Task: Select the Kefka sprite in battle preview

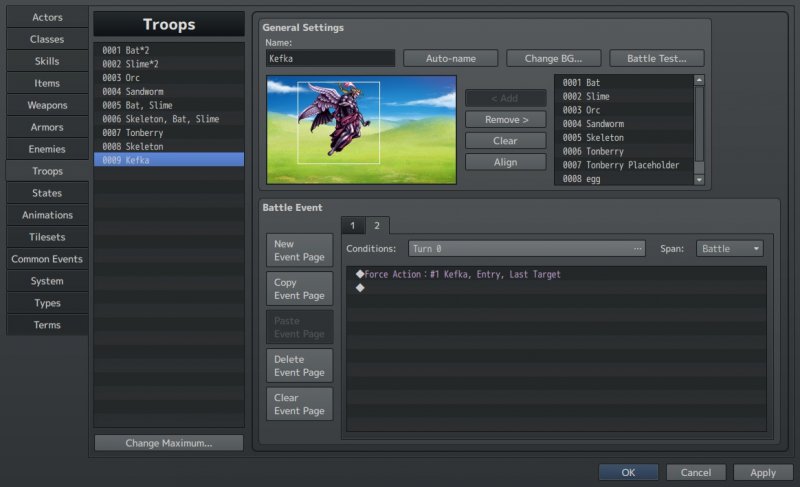Action: [x=339, y=122]
